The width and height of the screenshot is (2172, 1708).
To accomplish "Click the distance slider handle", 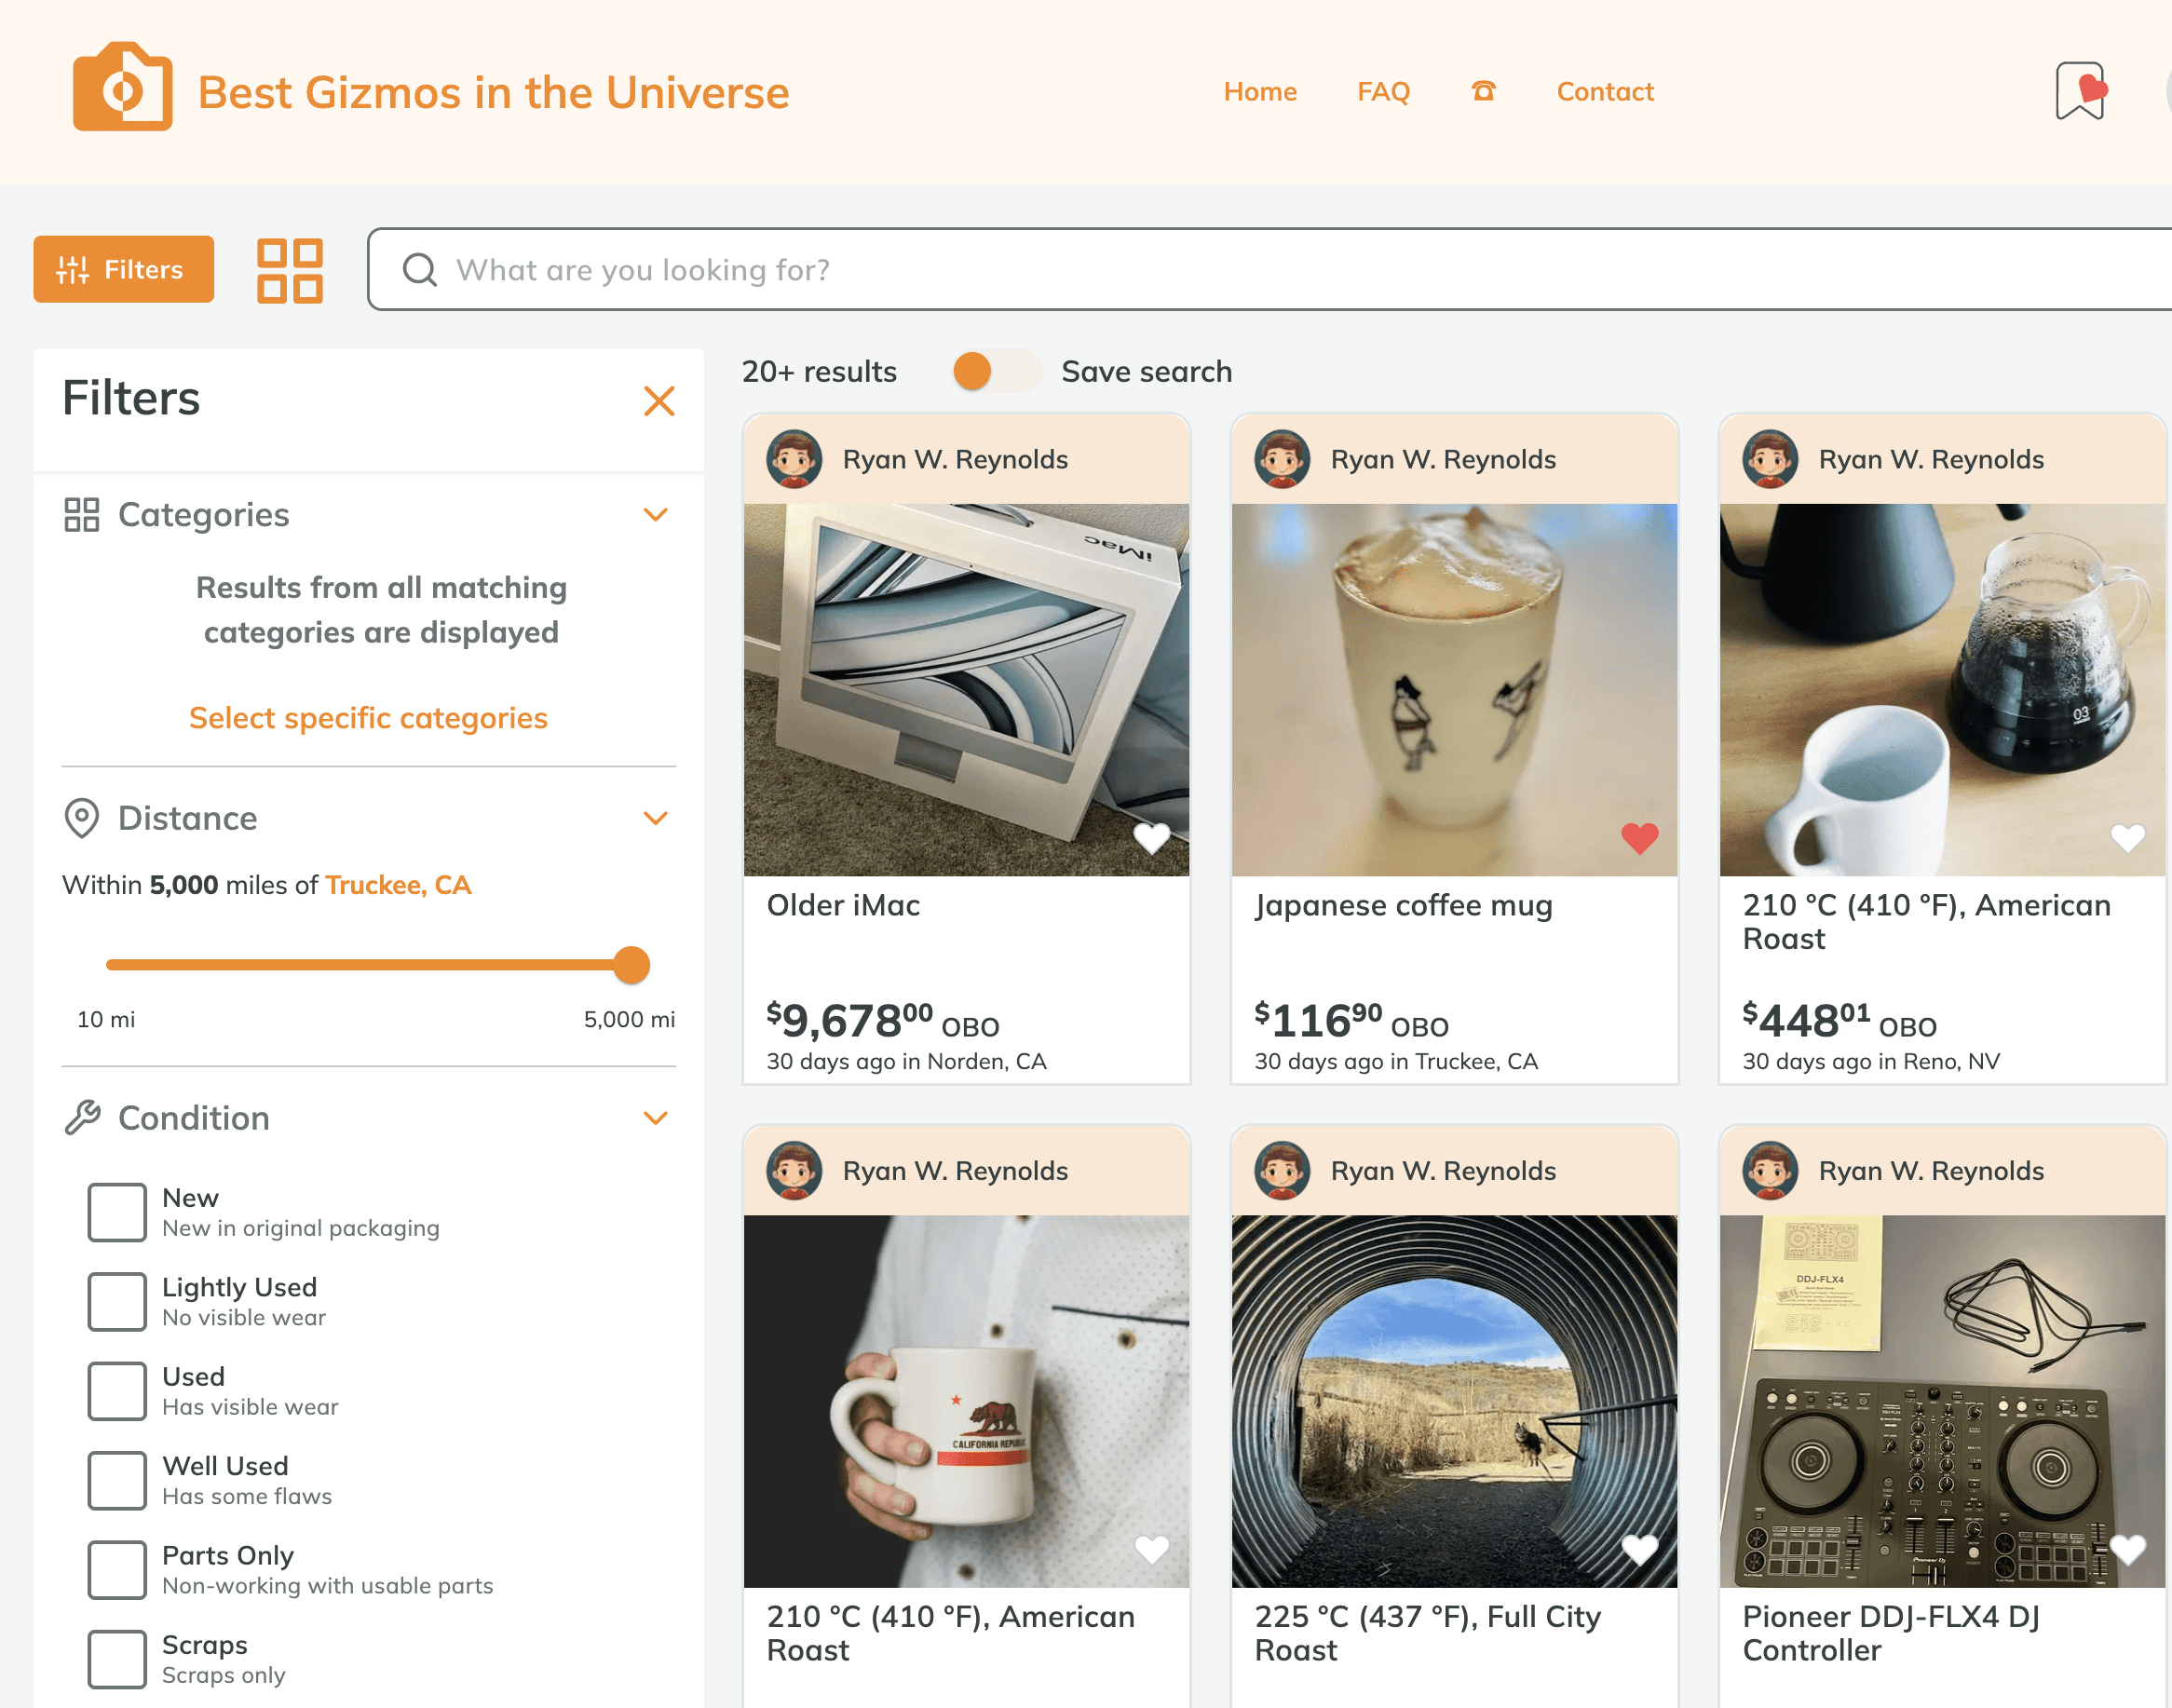I will tap(631, 965).
